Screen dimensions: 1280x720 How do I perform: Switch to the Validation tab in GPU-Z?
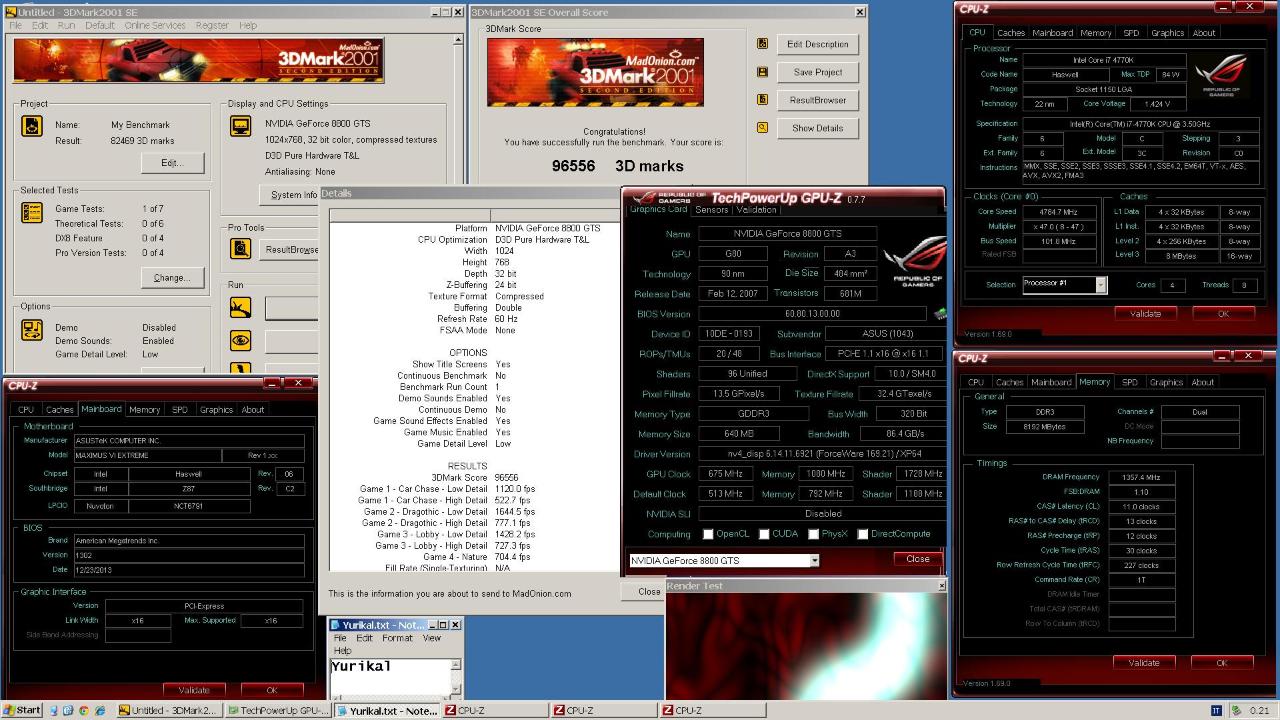(756, 210)
